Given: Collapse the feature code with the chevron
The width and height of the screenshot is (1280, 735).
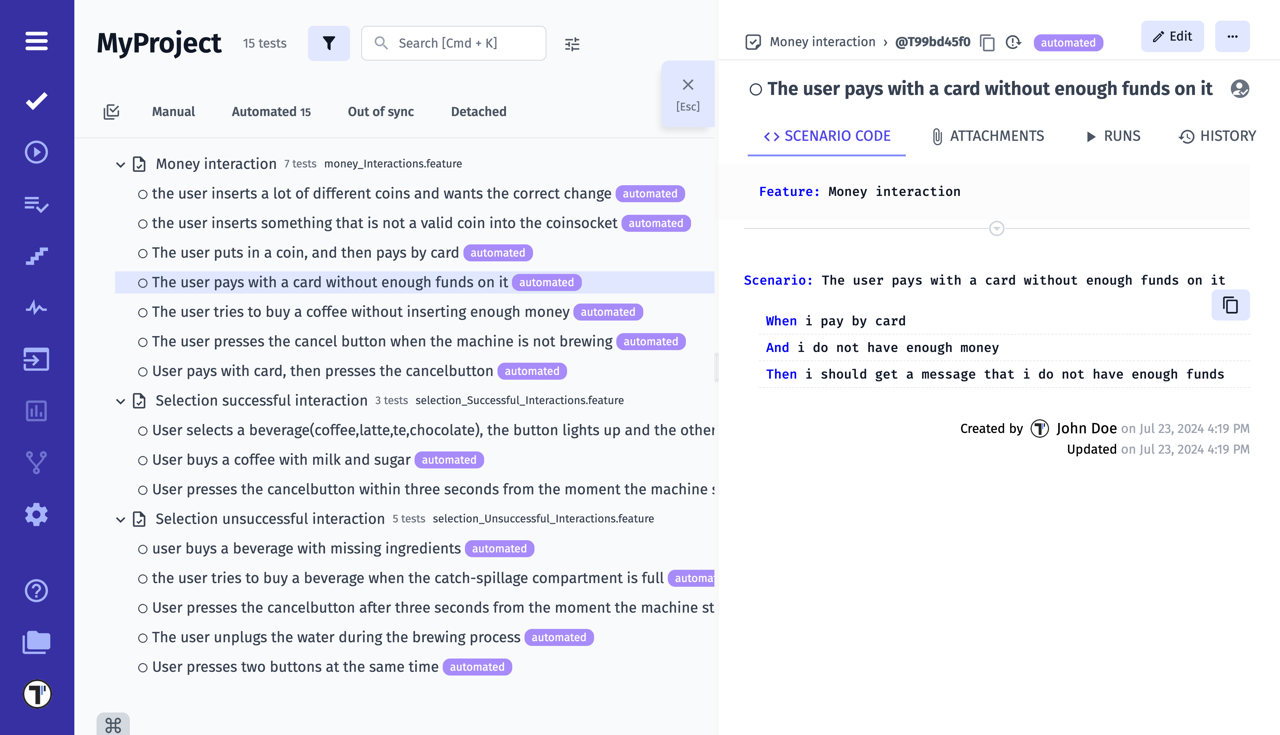Looking at the screenshot, I should pos(996,228).
